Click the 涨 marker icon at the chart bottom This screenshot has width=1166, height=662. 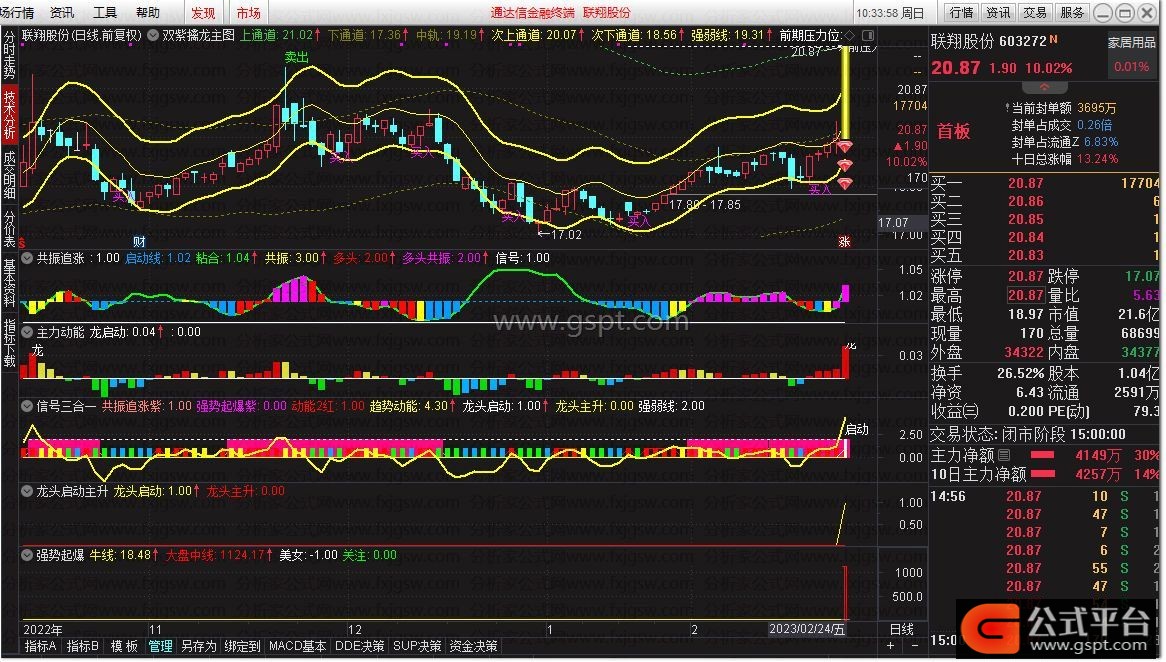click(x=844, y=242)
